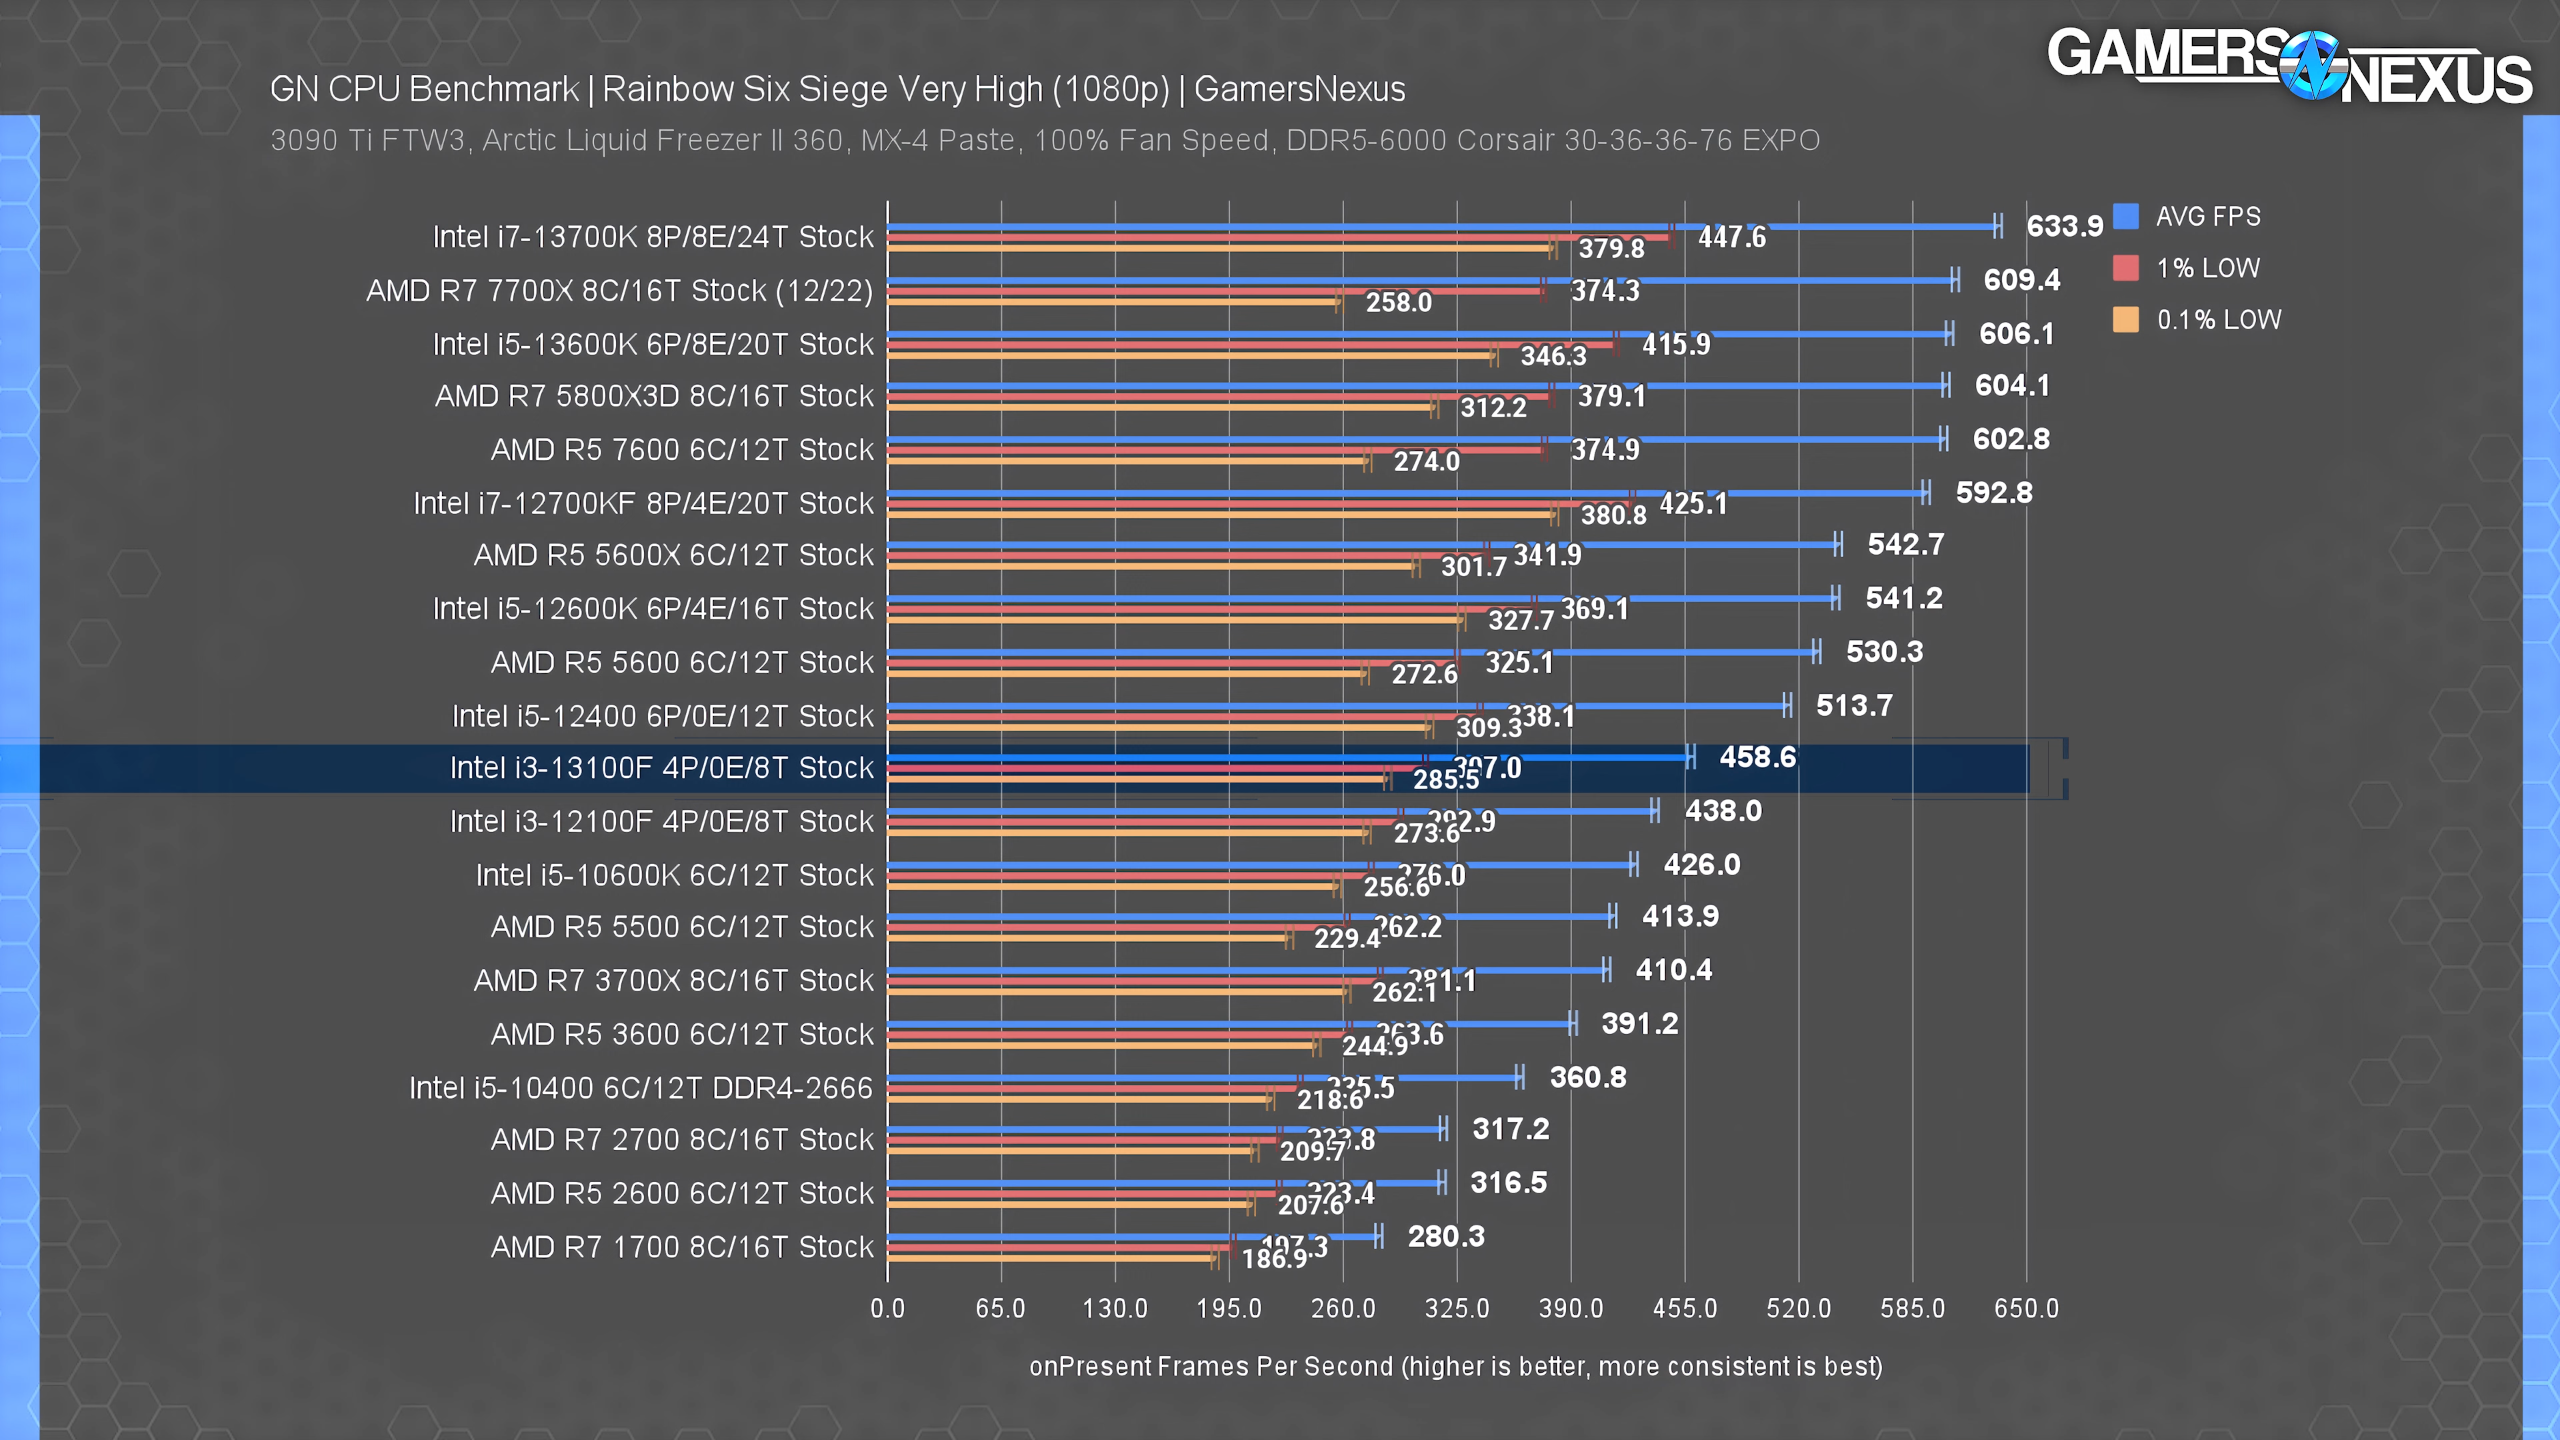Select the 'AMD R7 3700X 8C/16T Stock' label
Image resolution: width=2560 pixels, height=1440 pixels.
point(674,981)
